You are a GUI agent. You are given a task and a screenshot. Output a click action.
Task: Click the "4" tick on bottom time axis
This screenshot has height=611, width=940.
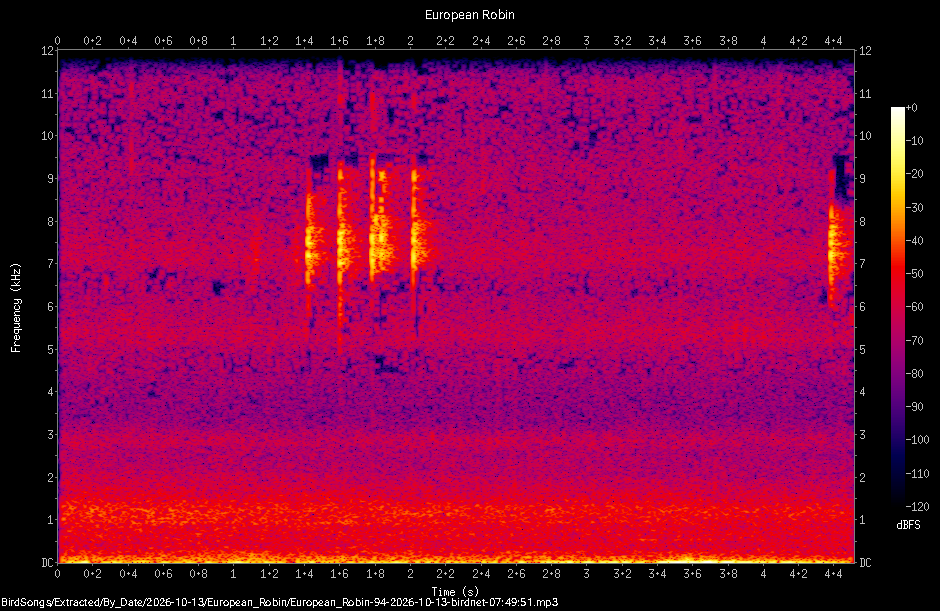[763, 574]
